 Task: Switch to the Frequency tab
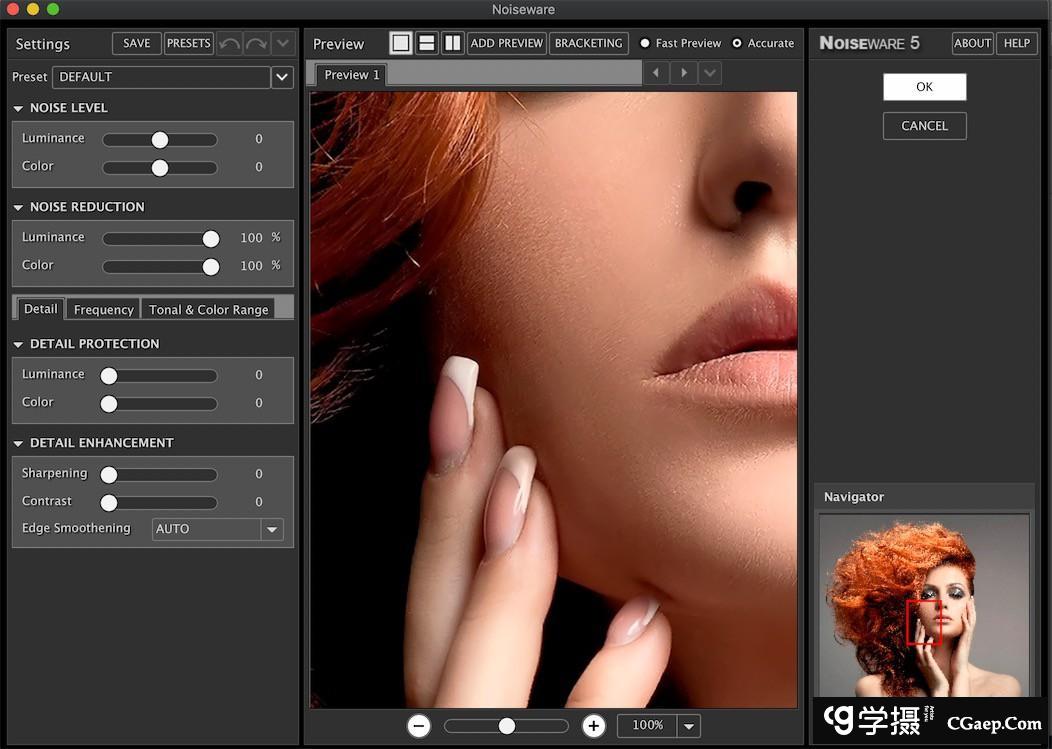pyautogui.click(x=103, y=310)
